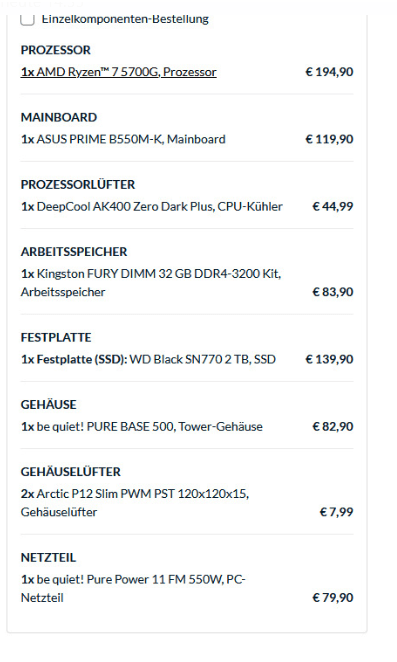Viewport: 397px width, 662px height.
Task: Open the AMD Ryzen 7 5700G Prozessor link
Action: [119, 72]
